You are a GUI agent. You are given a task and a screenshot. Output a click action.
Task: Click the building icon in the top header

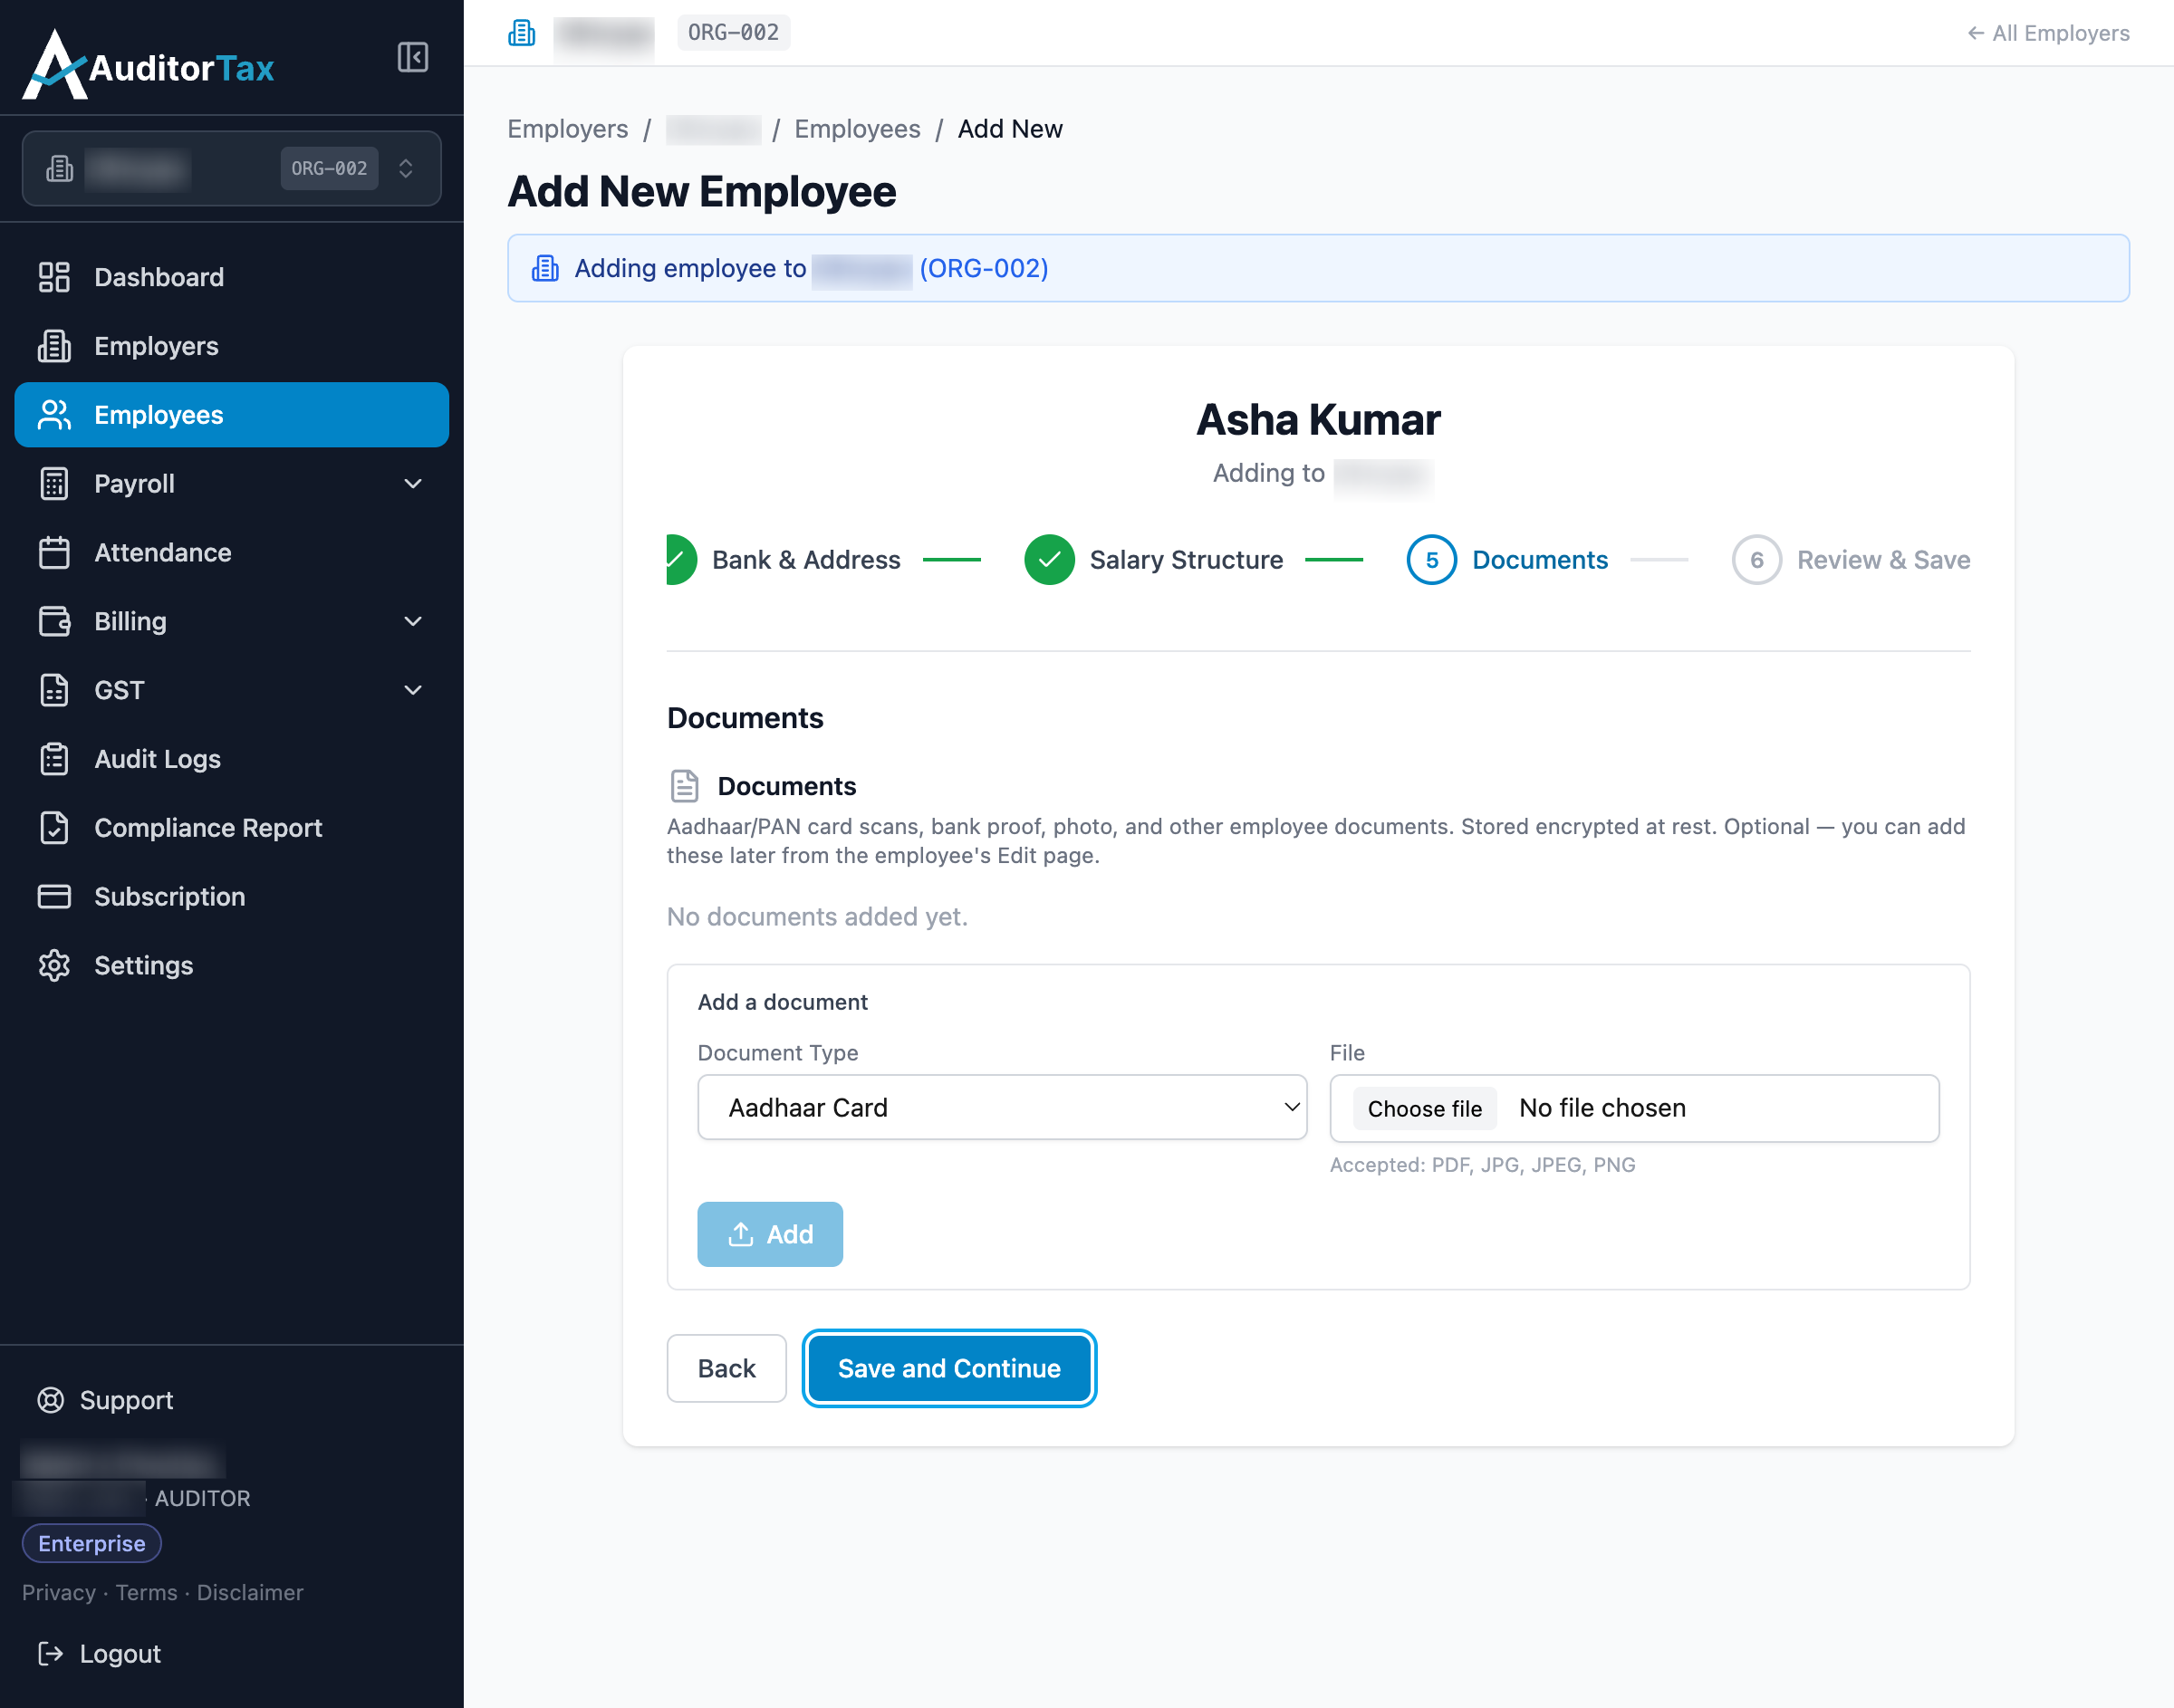pos(522,33)
